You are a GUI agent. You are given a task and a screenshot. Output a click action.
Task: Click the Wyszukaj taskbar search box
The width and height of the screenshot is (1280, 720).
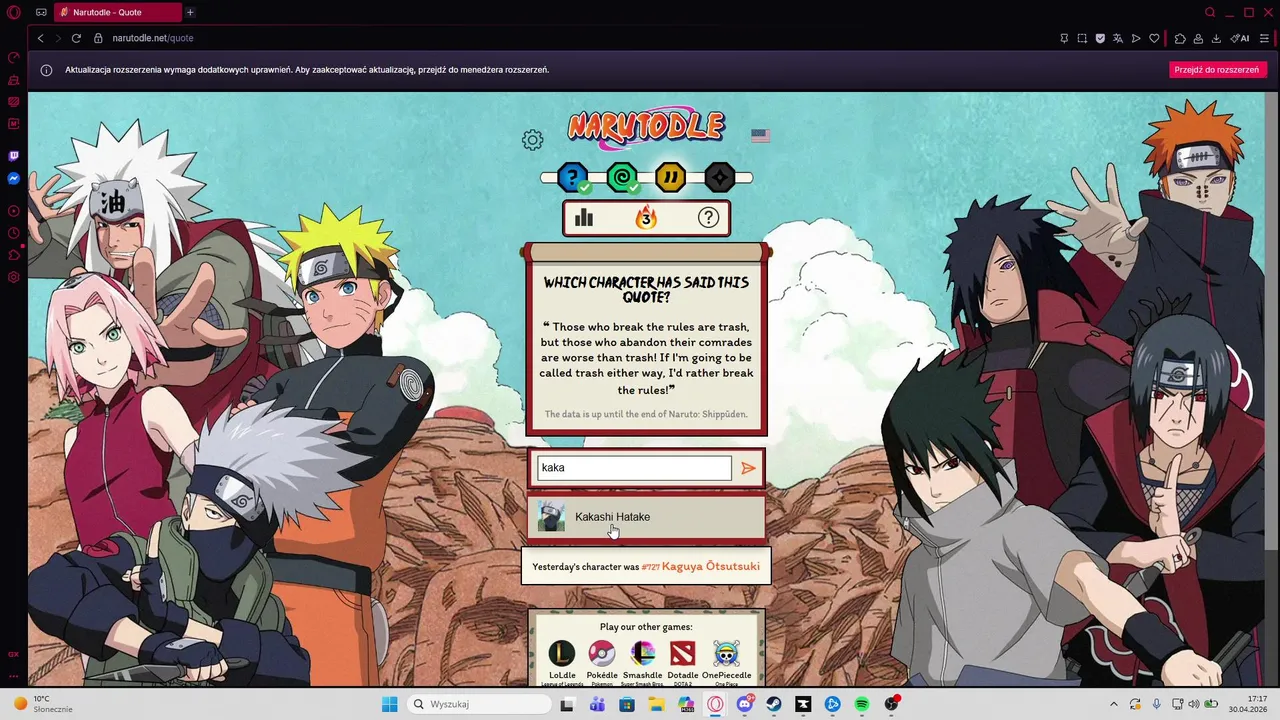click(479, 704)
